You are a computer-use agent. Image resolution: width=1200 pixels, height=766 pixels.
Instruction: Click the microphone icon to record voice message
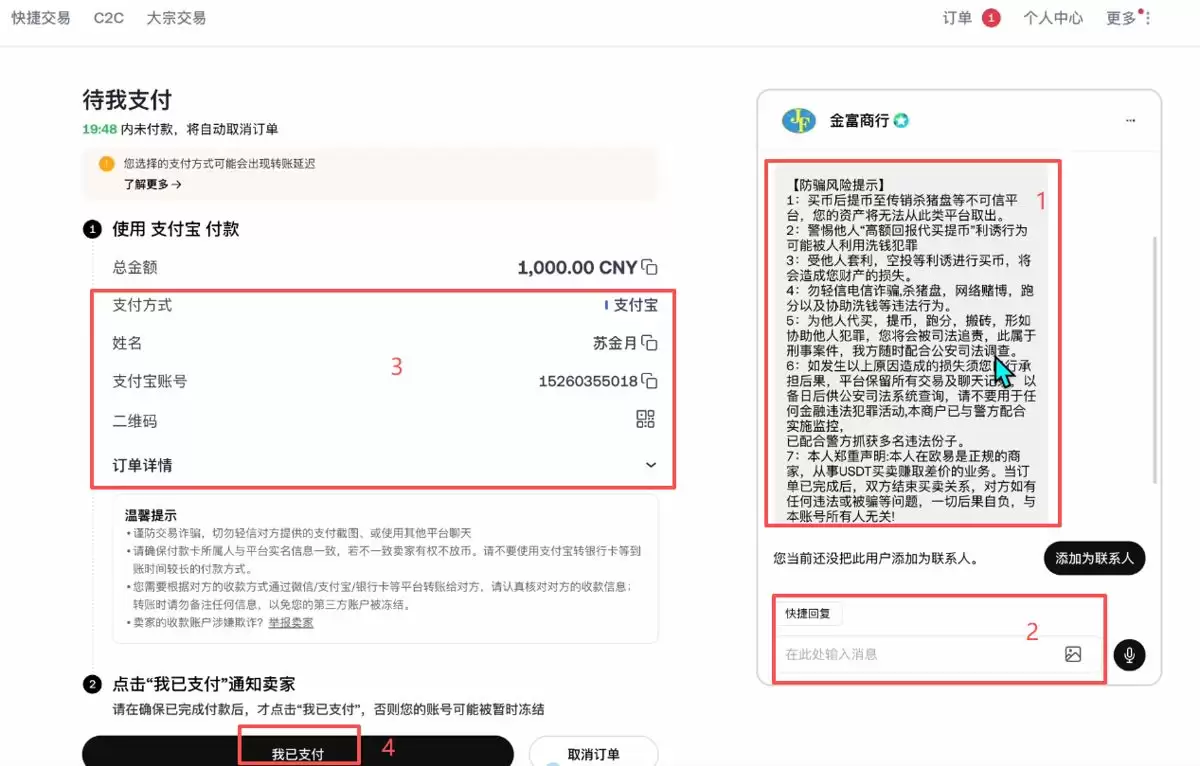tap(1129, 655)
